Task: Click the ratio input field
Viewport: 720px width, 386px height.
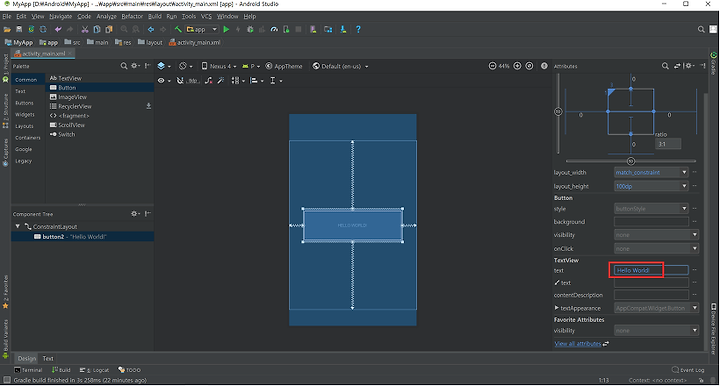Action: tap(668, 144)
